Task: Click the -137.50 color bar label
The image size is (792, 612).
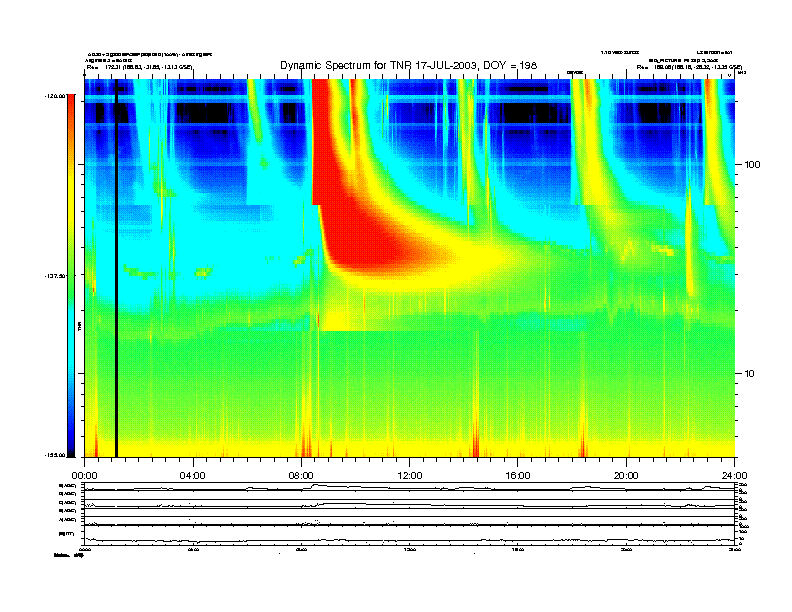Action: point(56,276)
